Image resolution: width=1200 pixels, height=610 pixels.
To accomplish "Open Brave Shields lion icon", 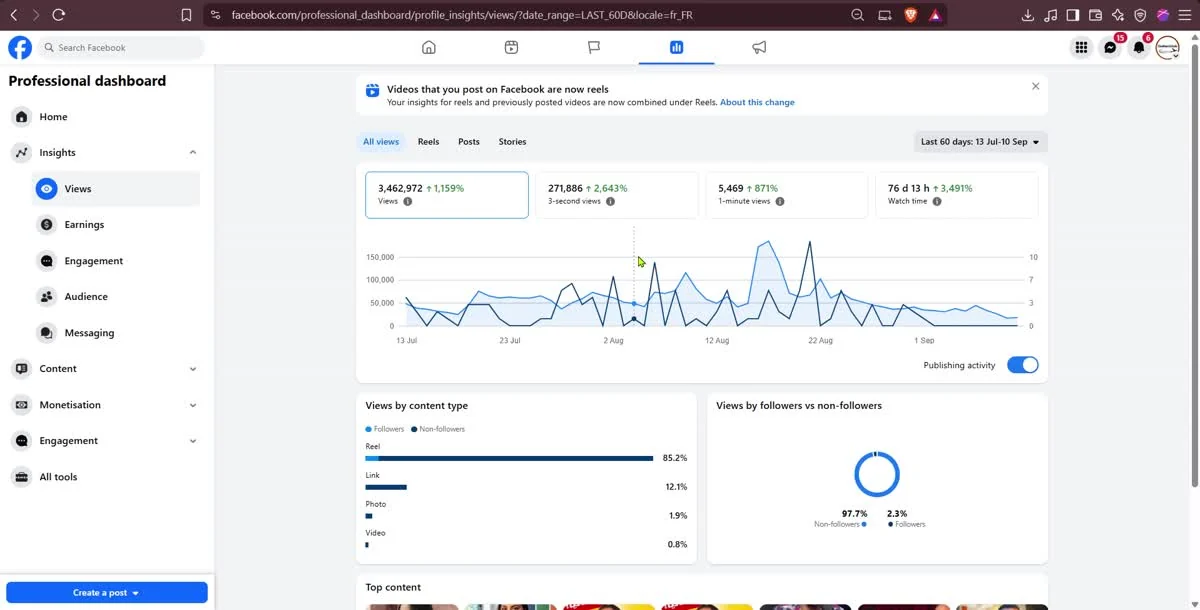I will point(910,15).
